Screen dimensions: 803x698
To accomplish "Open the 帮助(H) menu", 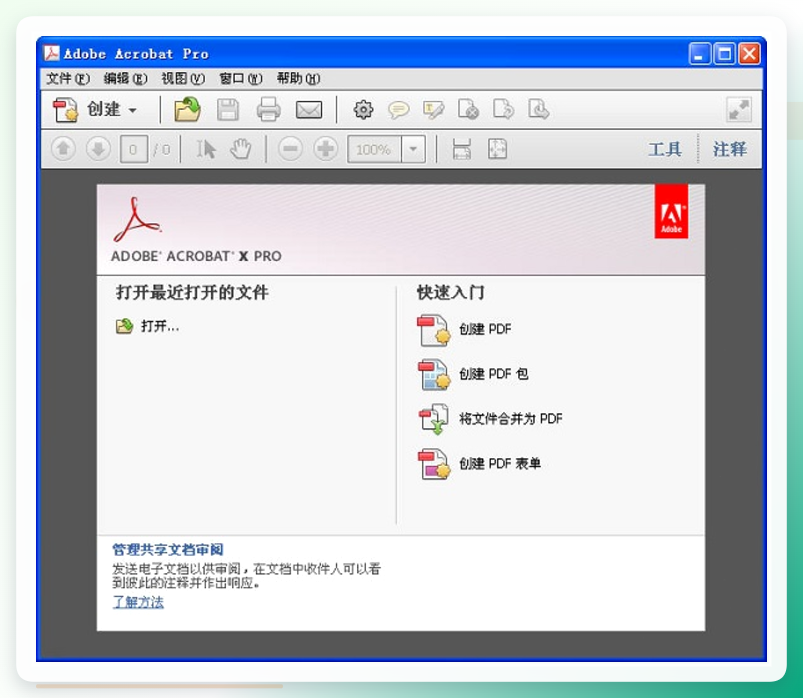I will pyautogui.click(x=299, y=78).
